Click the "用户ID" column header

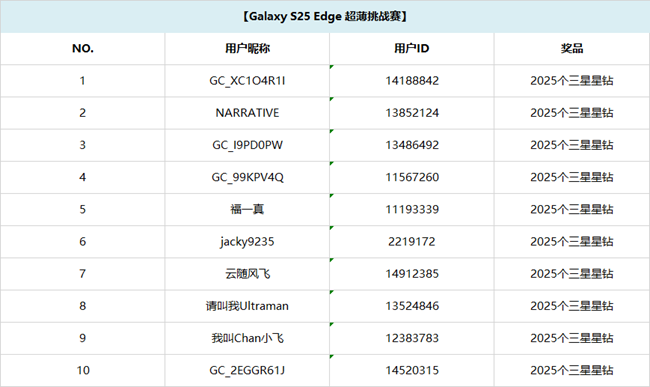(412, 48)
